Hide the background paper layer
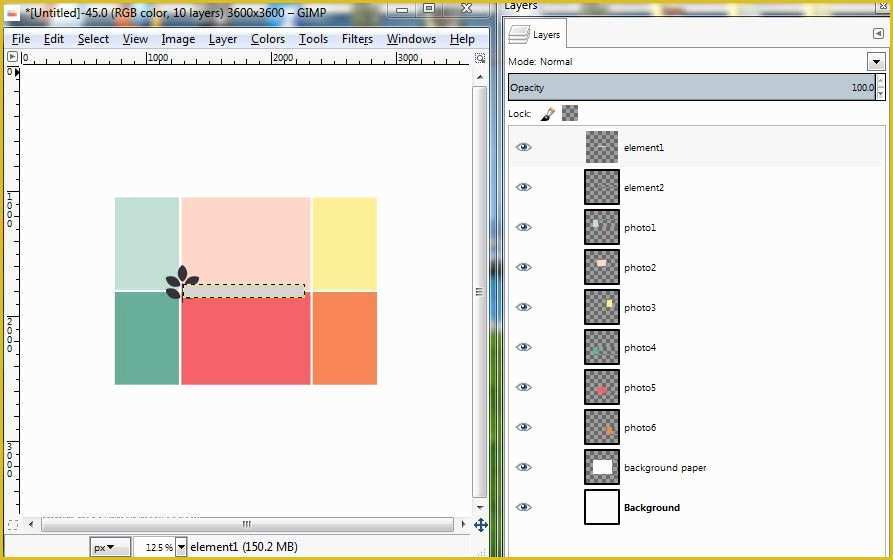This screenshot has width=893, height=560. [x=523, y=467]
